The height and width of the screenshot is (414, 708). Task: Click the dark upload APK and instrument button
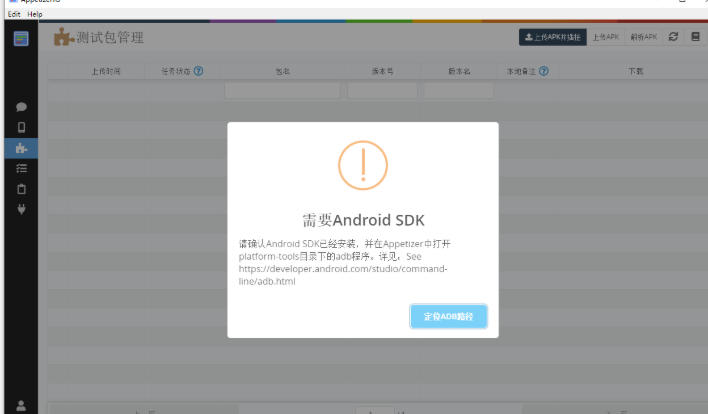553,37
